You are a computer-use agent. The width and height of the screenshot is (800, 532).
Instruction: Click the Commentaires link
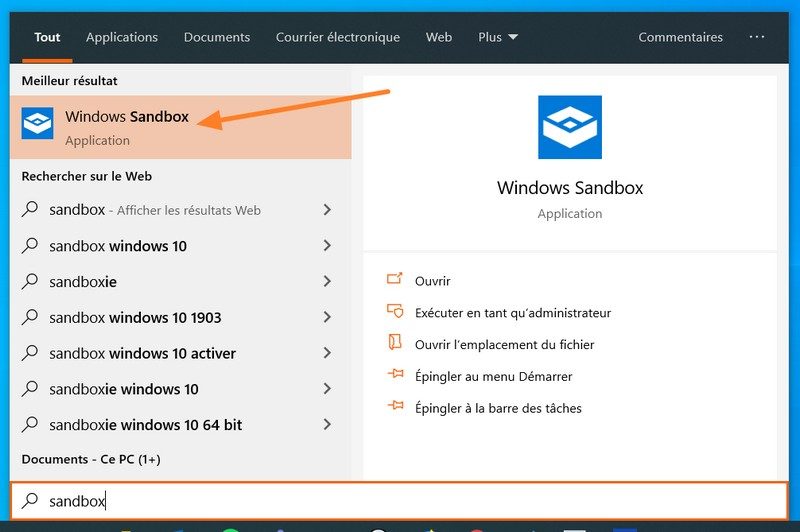tap(681, 37)
